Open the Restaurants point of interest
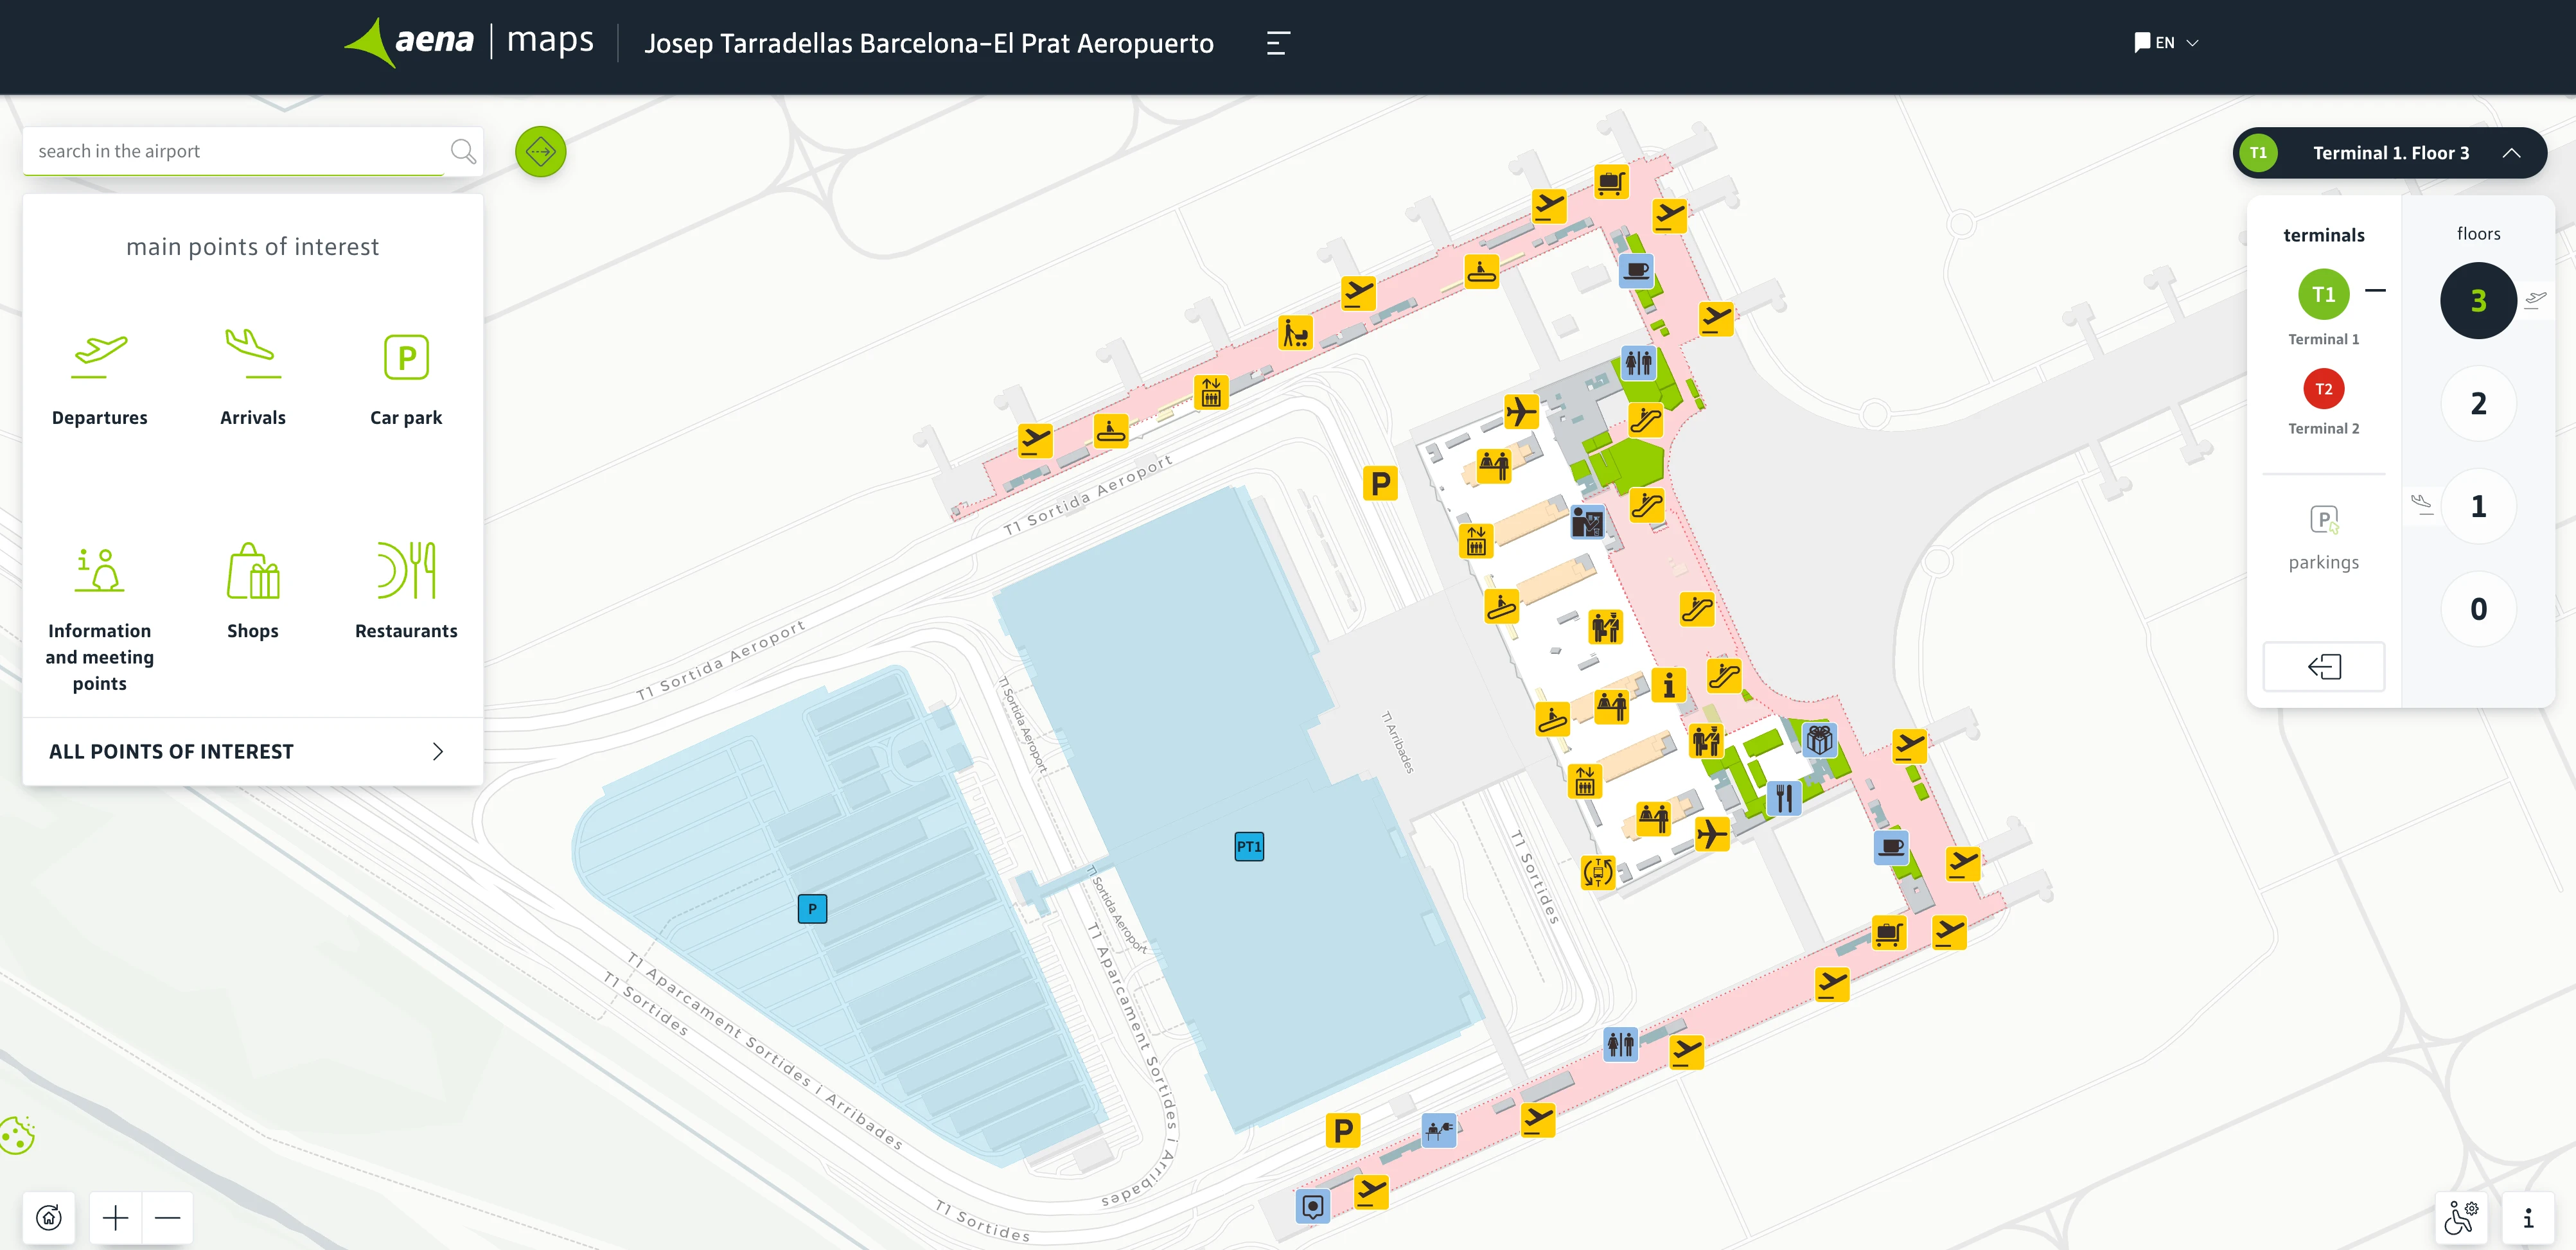Viewport: 2576px width, 1250px height. (x=406, y=570)
